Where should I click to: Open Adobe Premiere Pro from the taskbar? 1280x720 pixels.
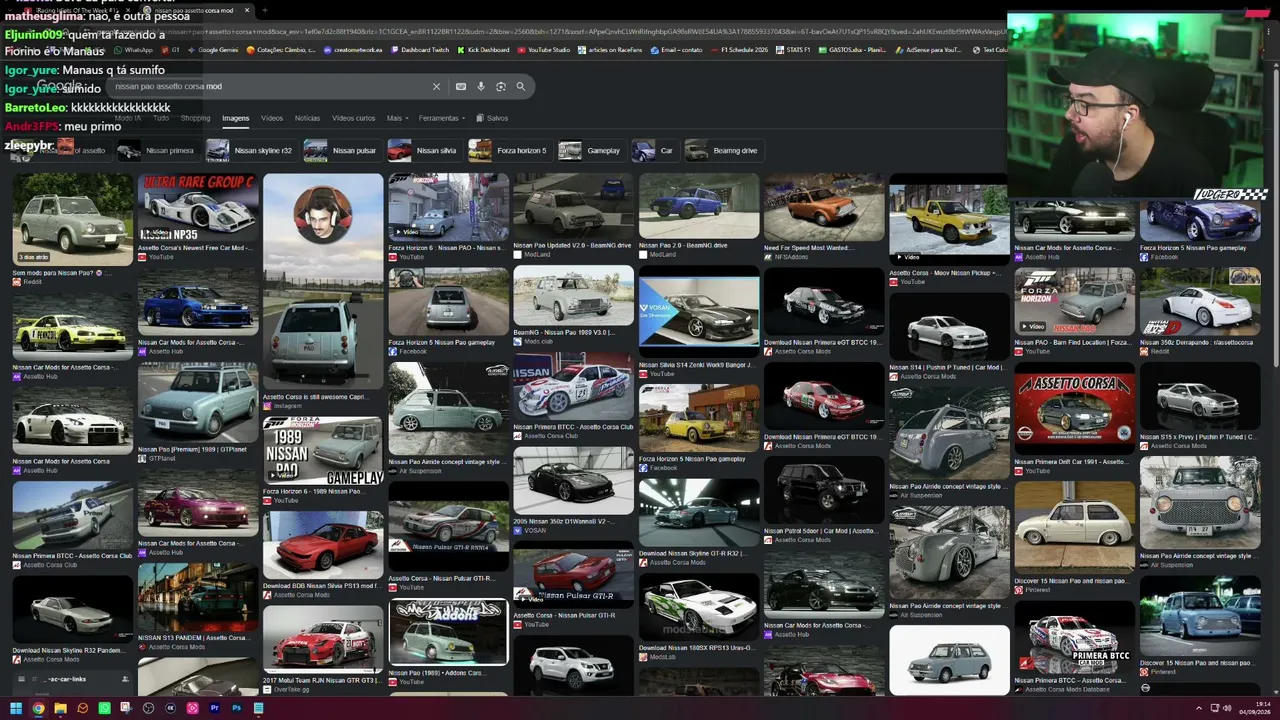click(x=214, y=708)
